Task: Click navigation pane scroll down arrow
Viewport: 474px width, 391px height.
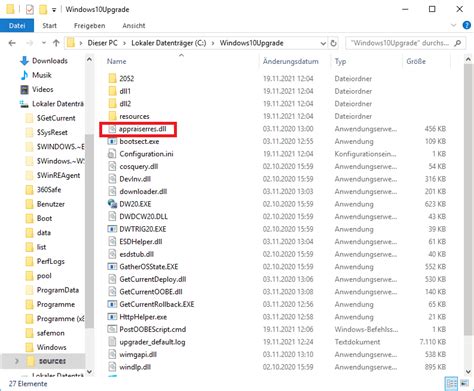Action: [x=89, y=372]
